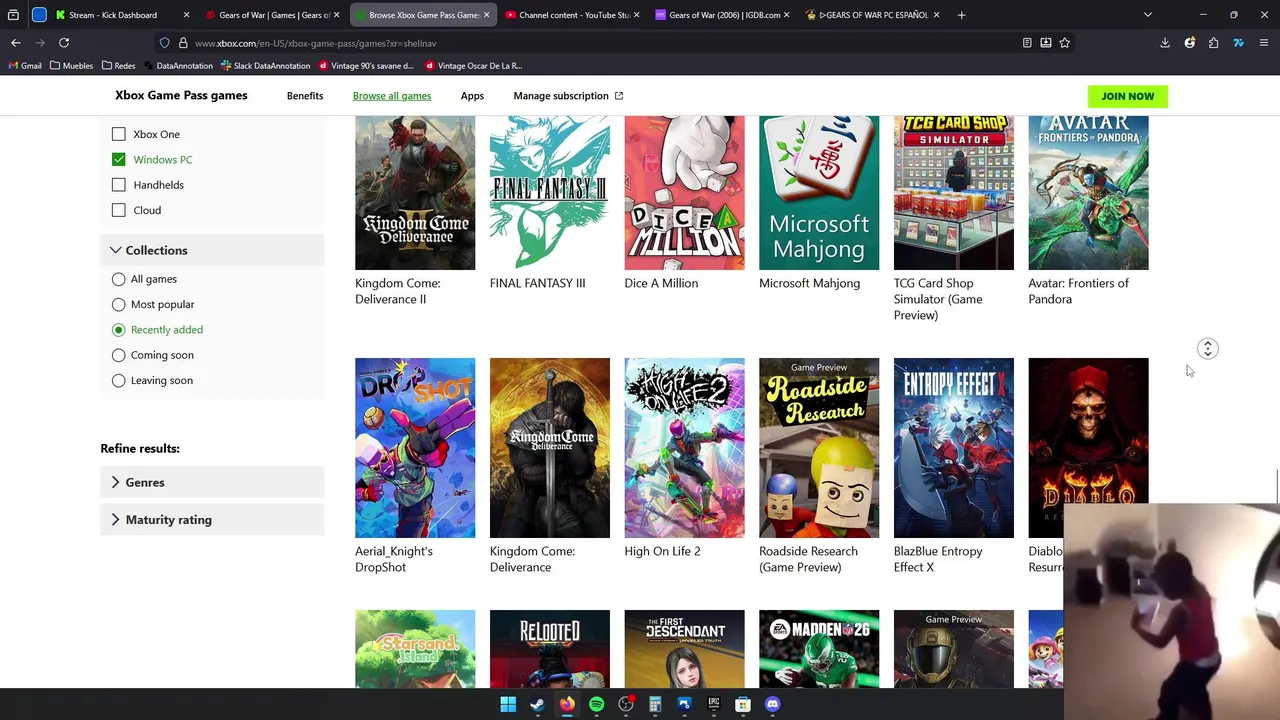Open Calculator from the taskbar

[x=655, y=704]
